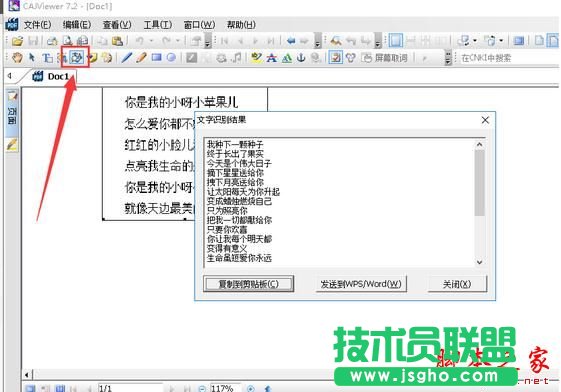
Task: Click document line 你是我的小呀小苹果儿
Action: tap(181, 102)
